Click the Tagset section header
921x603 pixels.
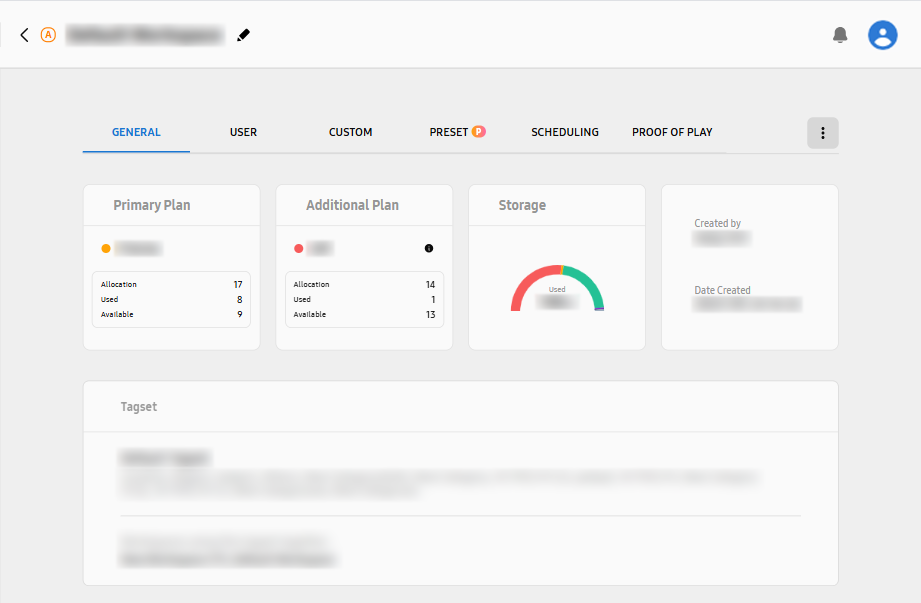pos(139,407)
